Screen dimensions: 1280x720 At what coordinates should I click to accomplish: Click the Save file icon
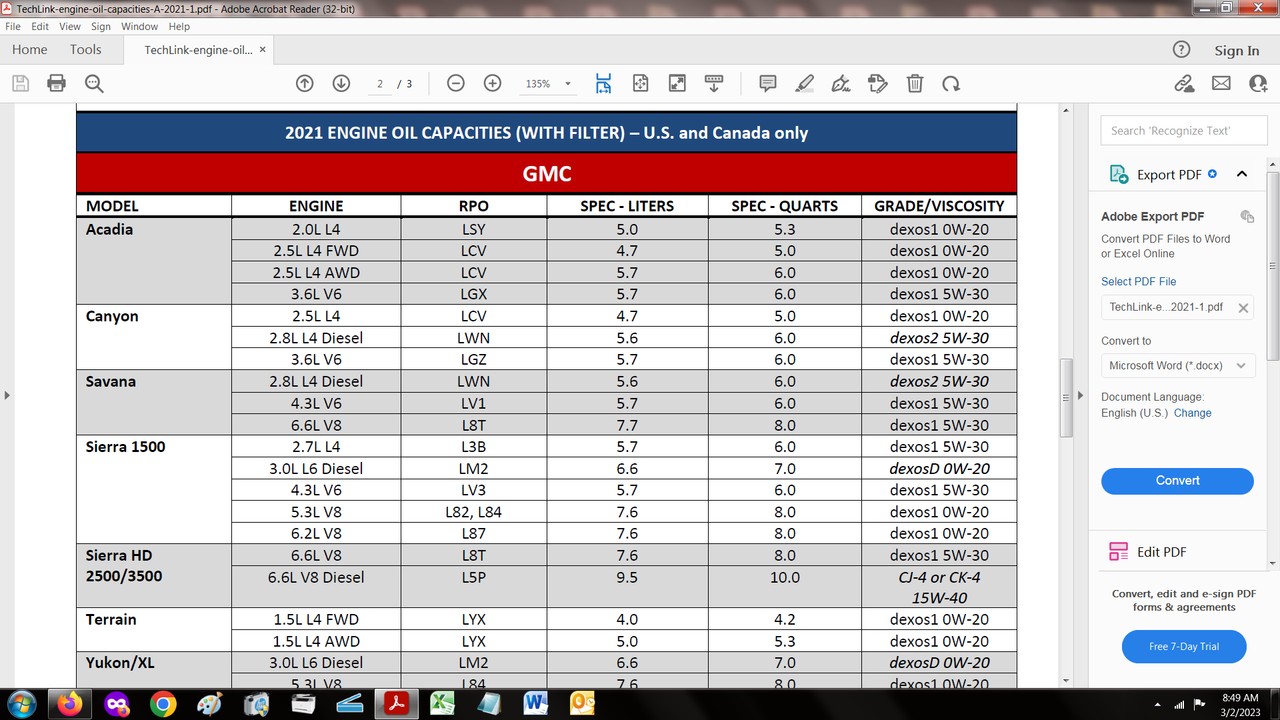21,84
